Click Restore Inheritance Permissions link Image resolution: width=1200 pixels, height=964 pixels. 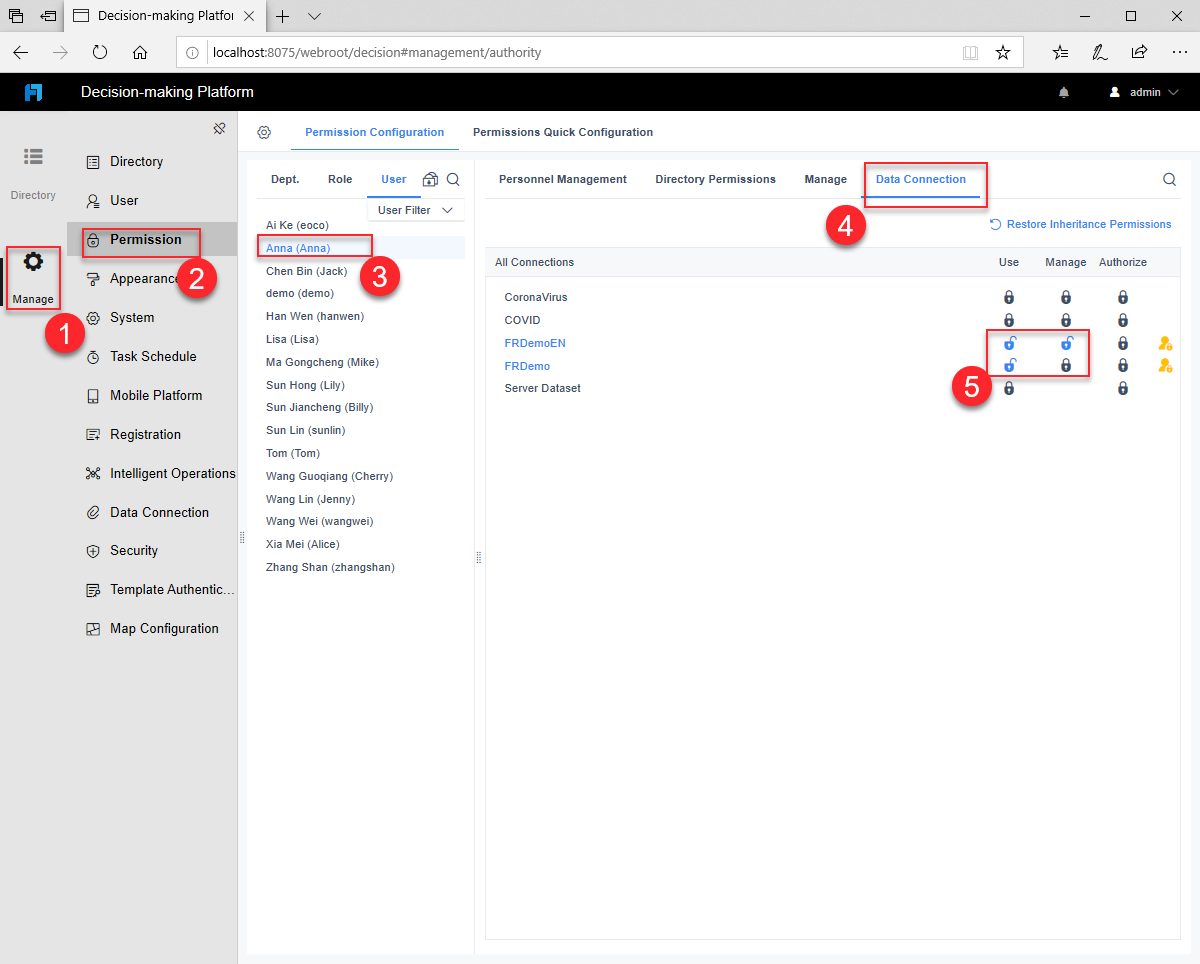tap(1080, 224)
